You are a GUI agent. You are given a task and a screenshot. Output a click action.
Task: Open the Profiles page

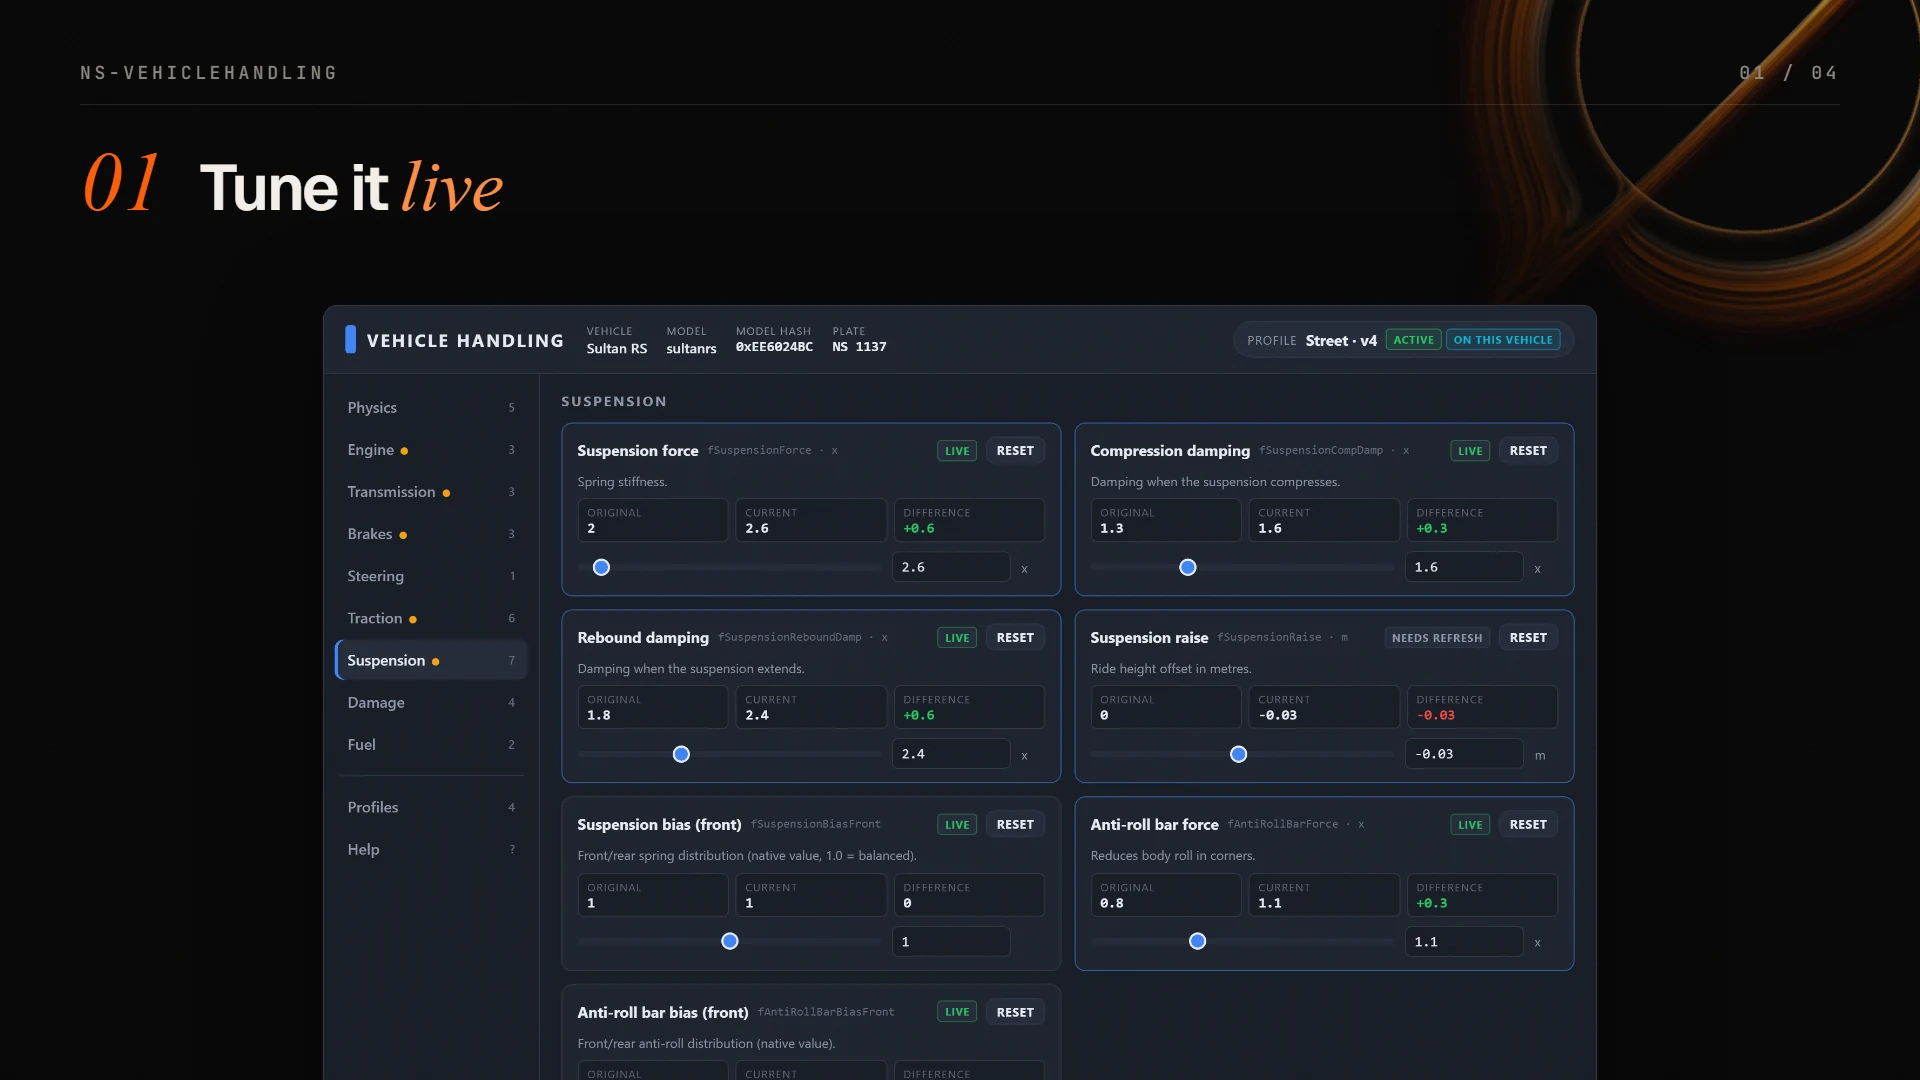pos(431,807)
